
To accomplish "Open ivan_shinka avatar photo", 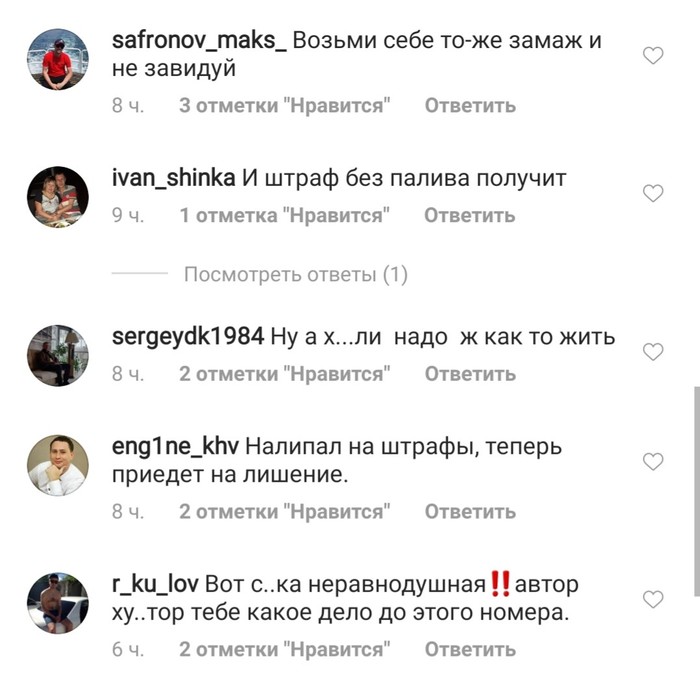I will pos(58,197).
